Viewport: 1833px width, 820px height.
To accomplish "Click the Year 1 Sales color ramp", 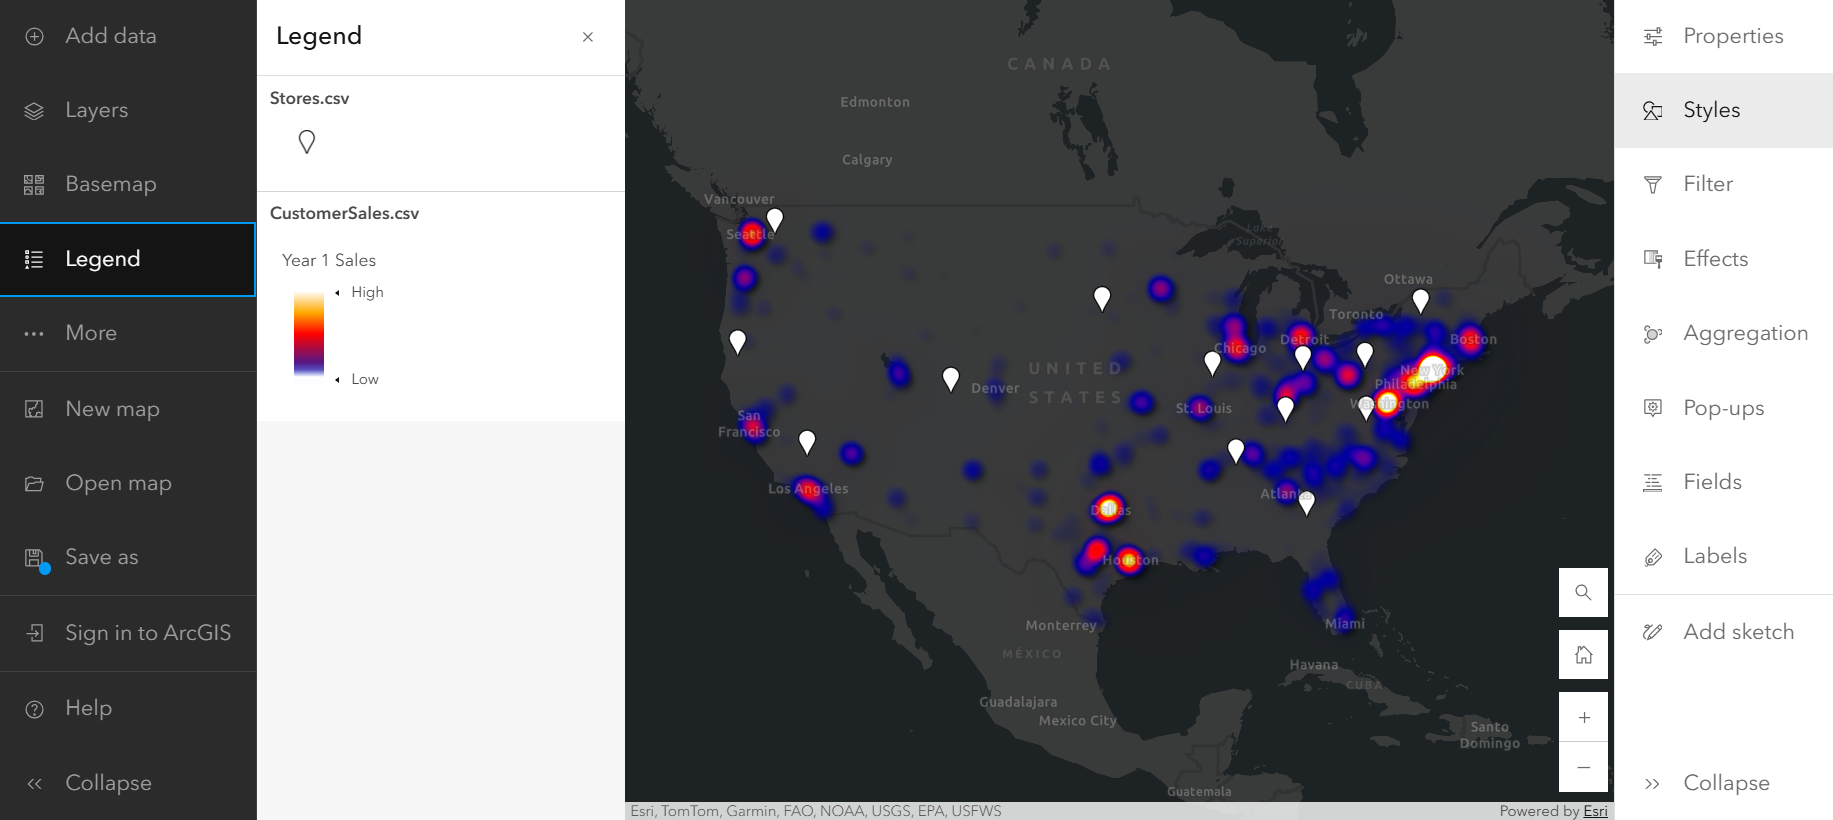I will coord(308,335).
